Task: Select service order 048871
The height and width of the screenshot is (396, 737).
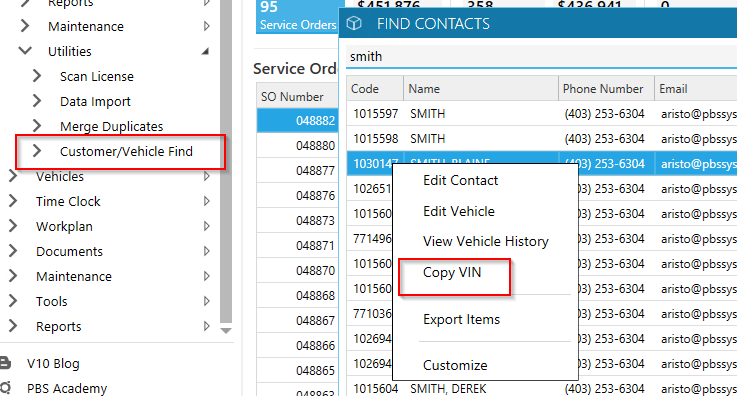Action: (298, 245)
